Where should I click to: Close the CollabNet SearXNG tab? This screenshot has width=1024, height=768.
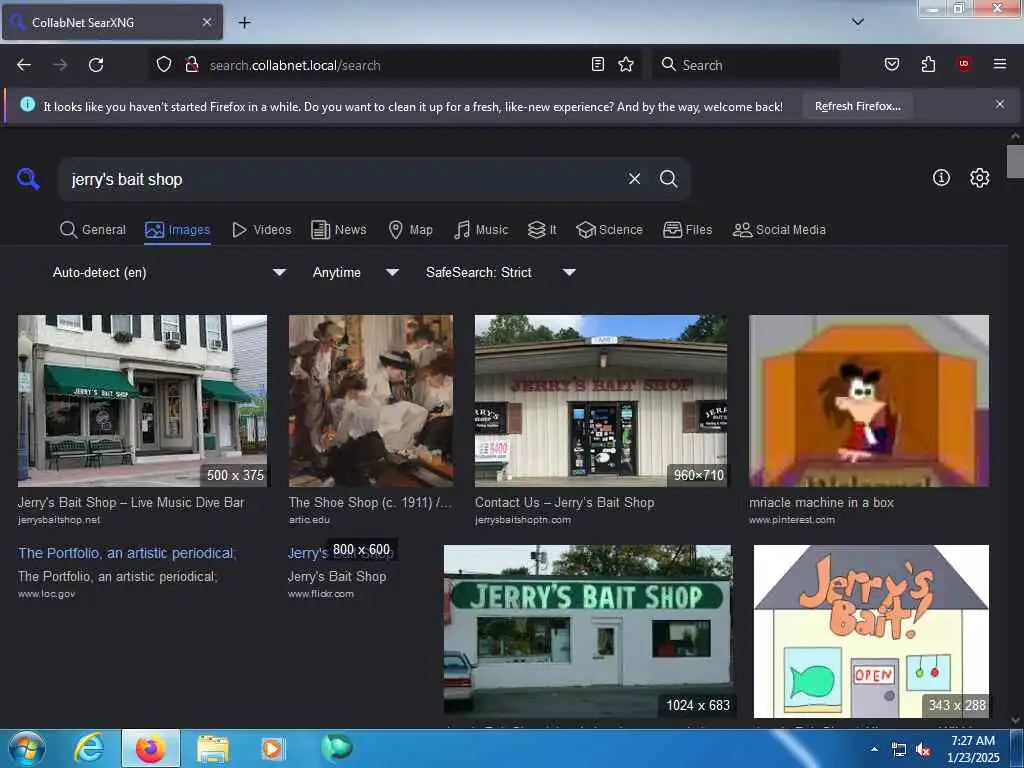tap(207, 22)
